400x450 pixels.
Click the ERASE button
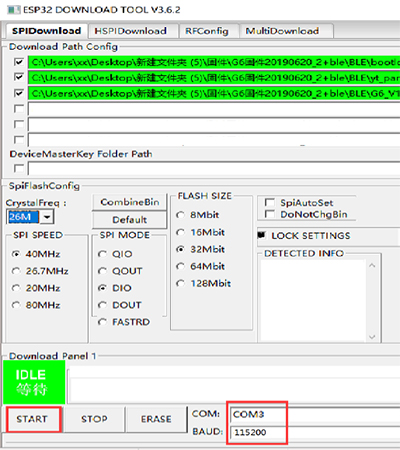(156, 419)
